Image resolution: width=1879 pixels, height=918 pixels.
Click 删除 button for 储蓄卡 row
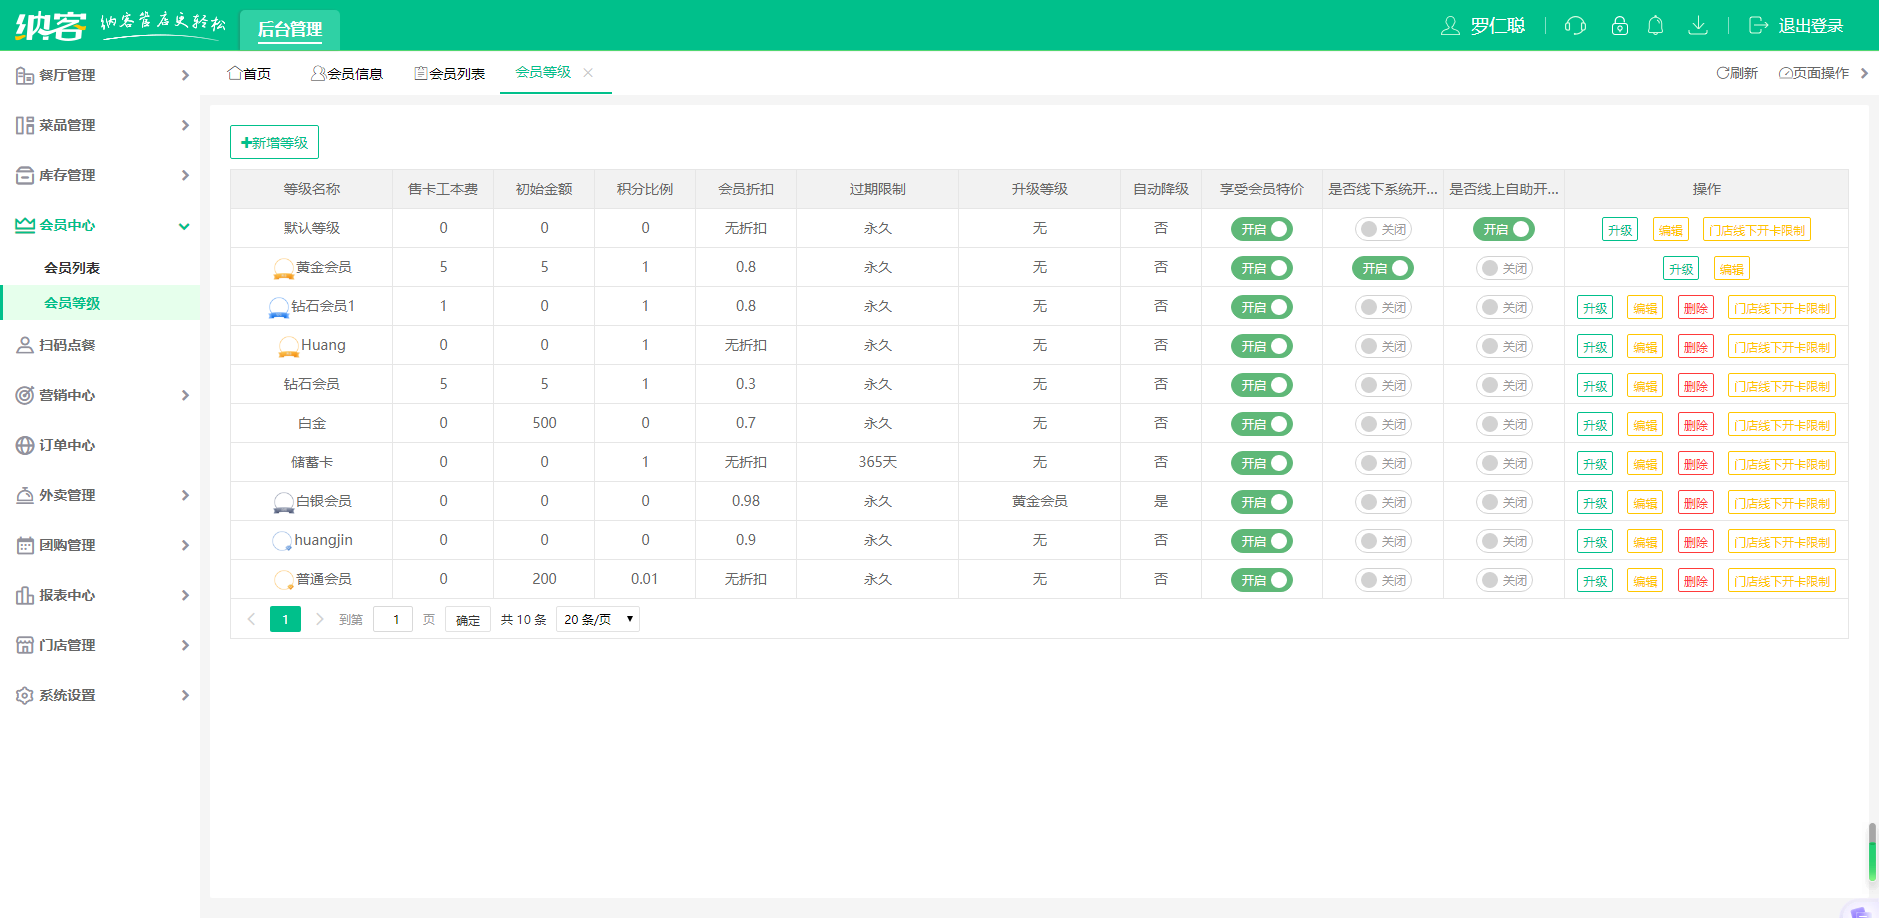(1695, 464)
